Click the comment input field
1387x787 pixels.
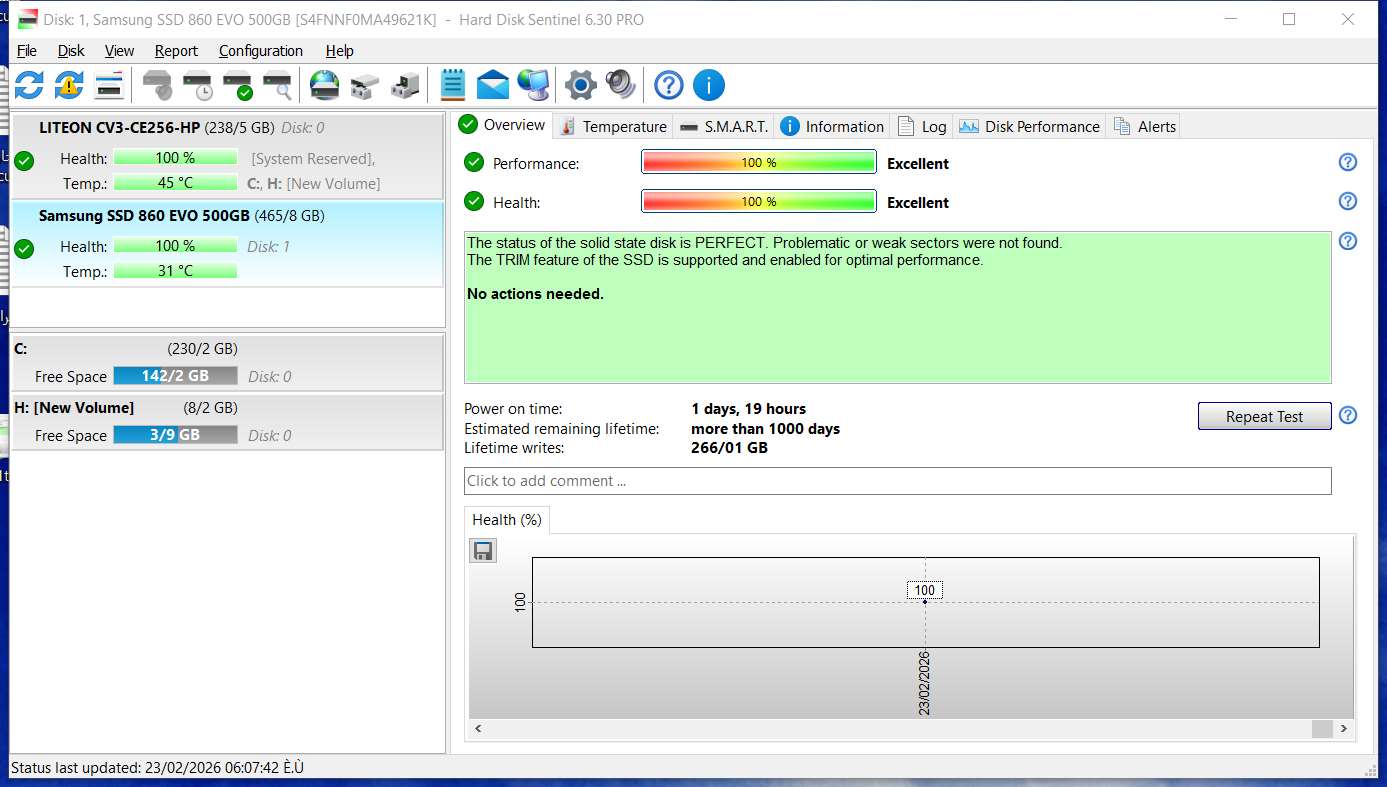[897, 481]
